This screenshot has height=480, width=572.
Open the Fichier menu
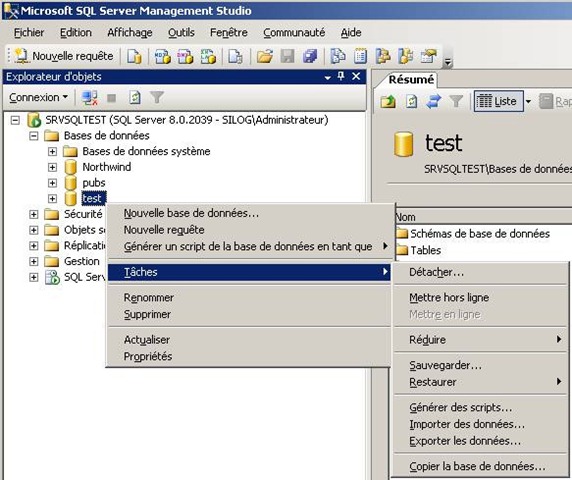tap(29, 32)
